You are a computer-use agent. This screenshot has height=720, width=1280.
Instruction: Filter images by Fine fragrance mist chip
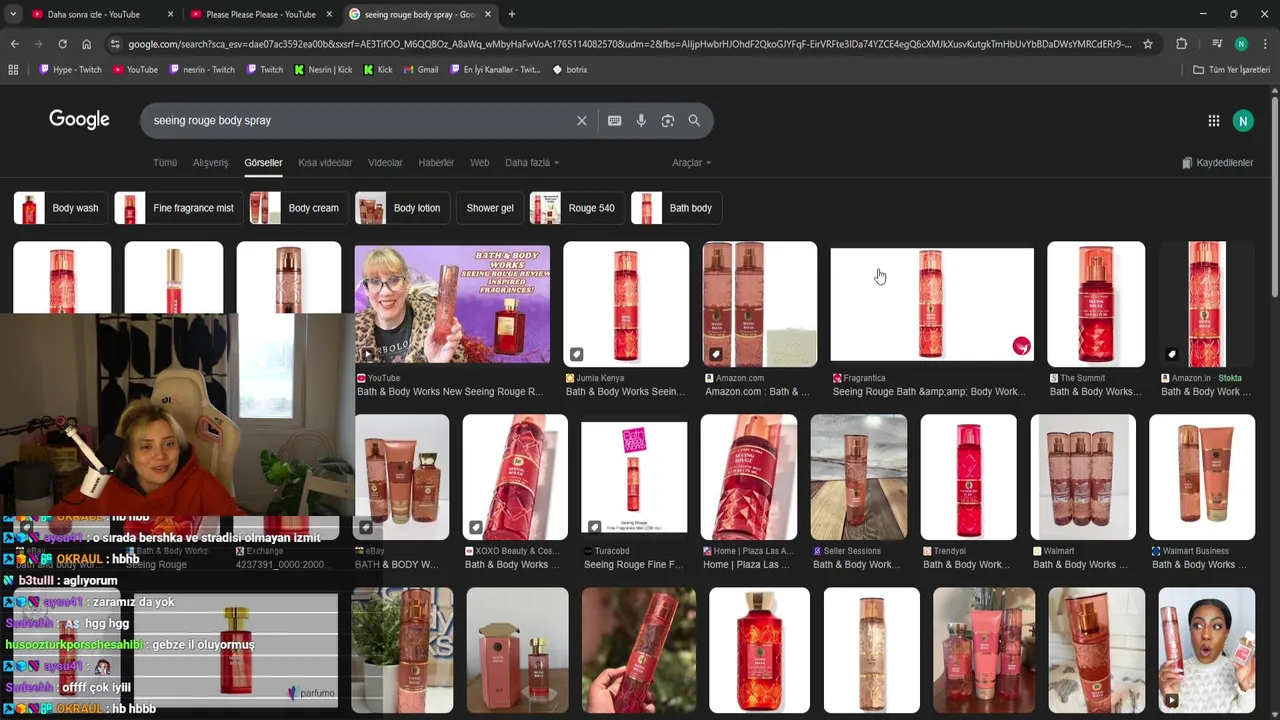click(180, 208)
